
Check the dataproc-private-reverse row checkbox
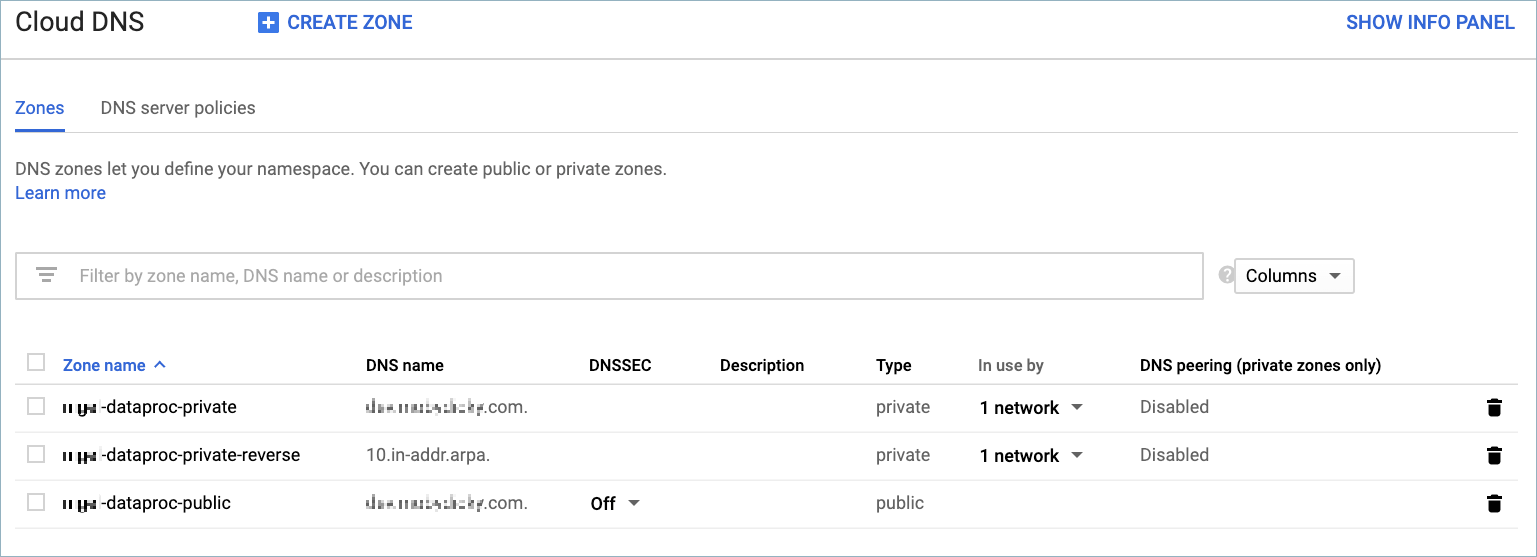pyautogui.click(x=36, y=454)
